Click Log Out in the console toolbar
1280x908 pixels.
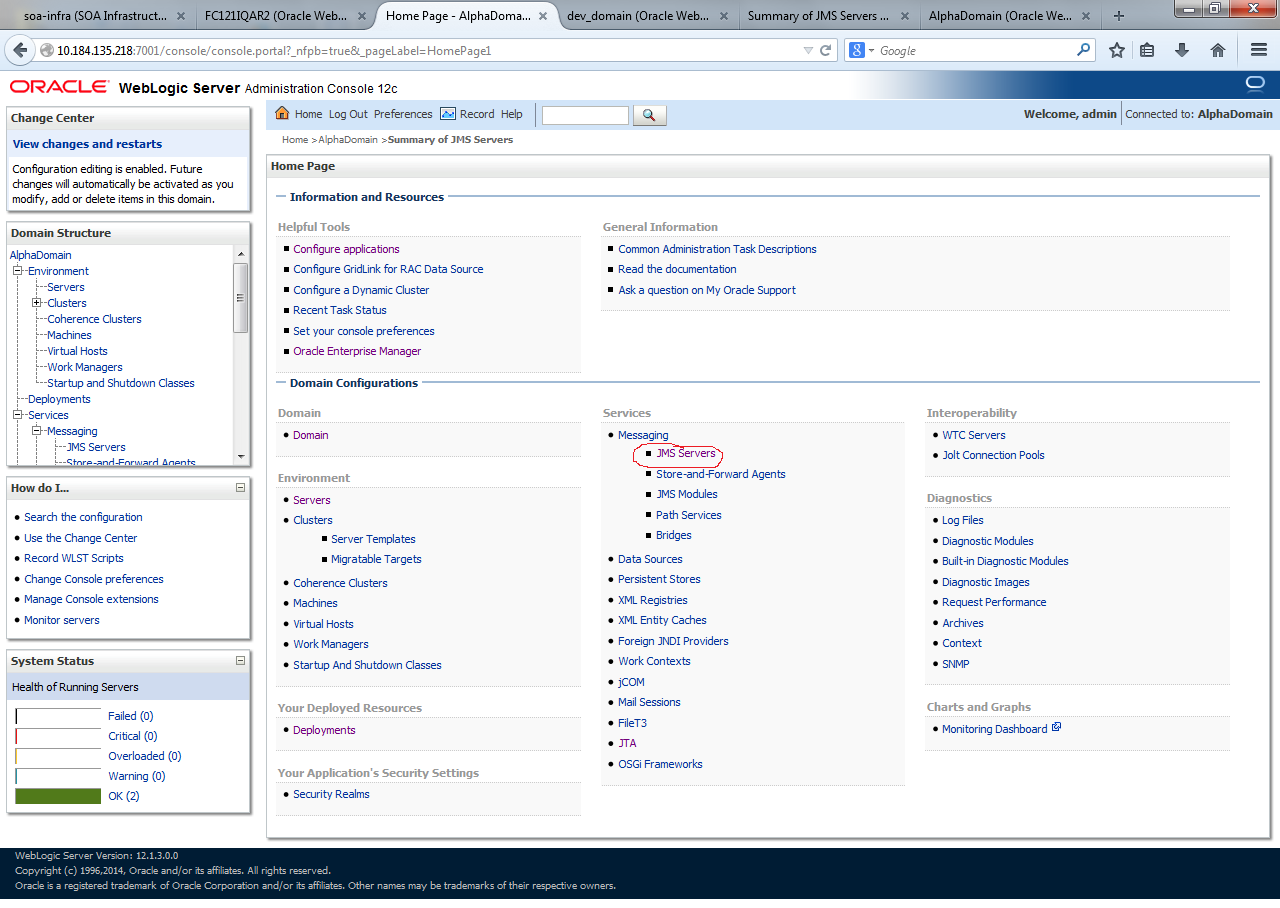point(348,114)
